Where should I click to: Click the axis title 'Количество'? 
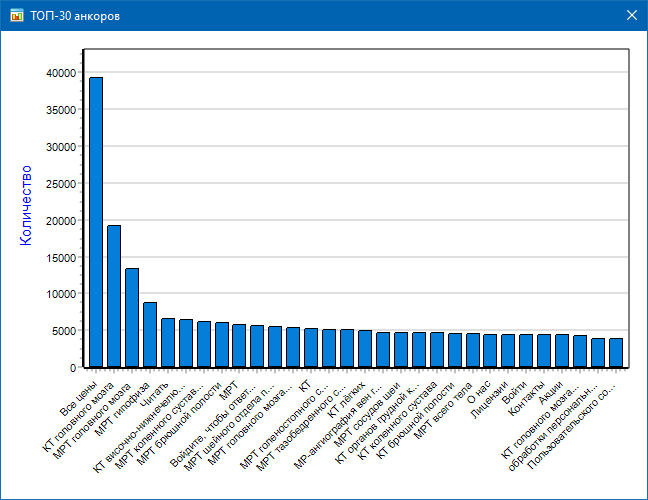point(26,206)
